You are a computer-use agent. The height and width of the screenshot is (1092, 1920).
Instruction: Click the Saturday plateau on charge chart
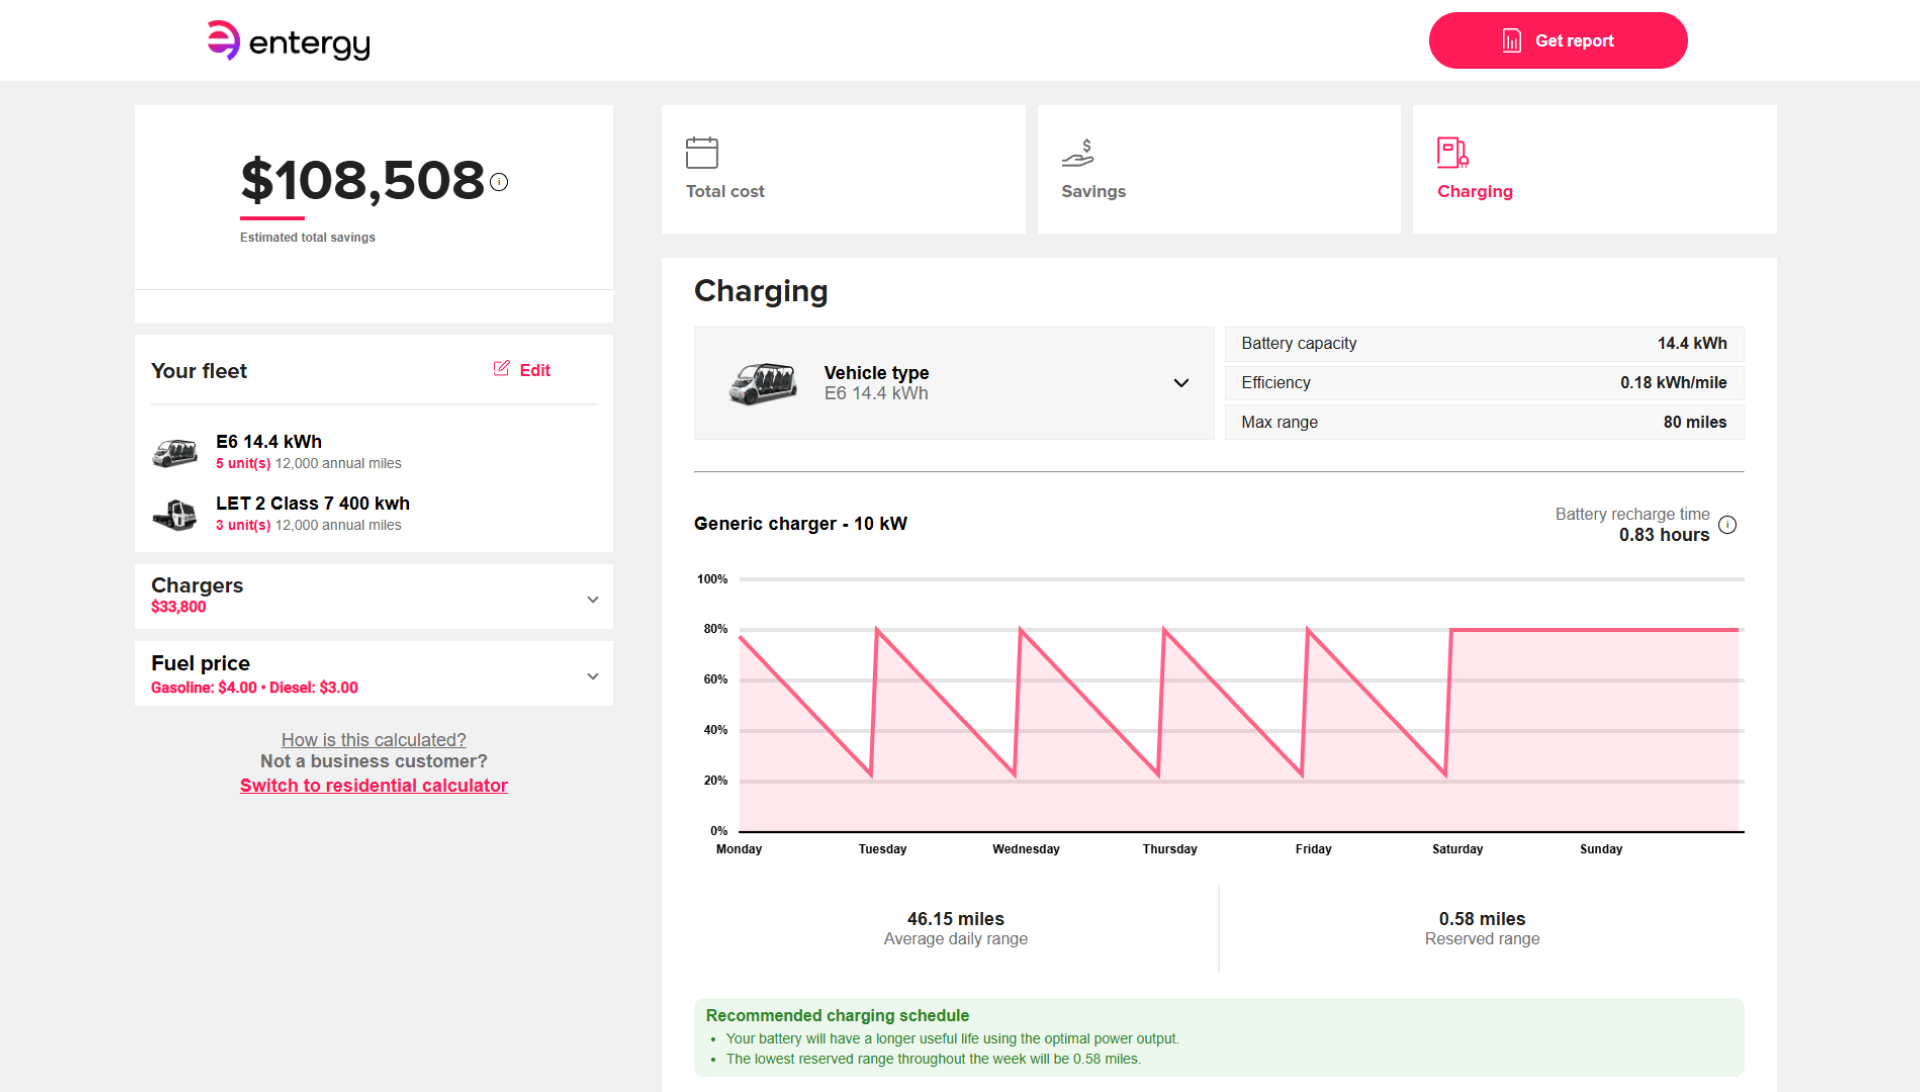coord(1595,630)
